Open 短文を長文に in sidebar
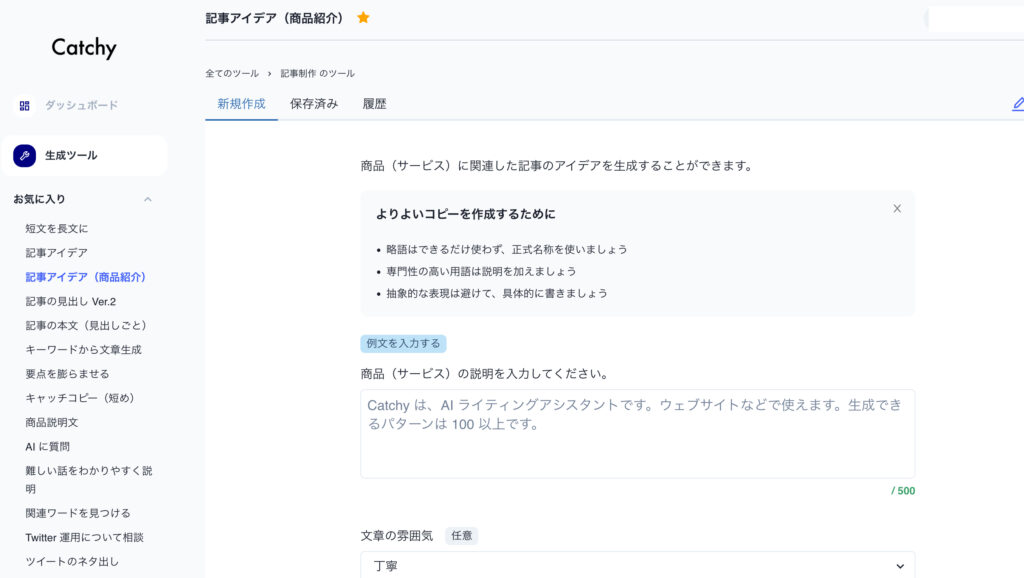Viewport: 1024px width, 578px height. pos(57,228)
